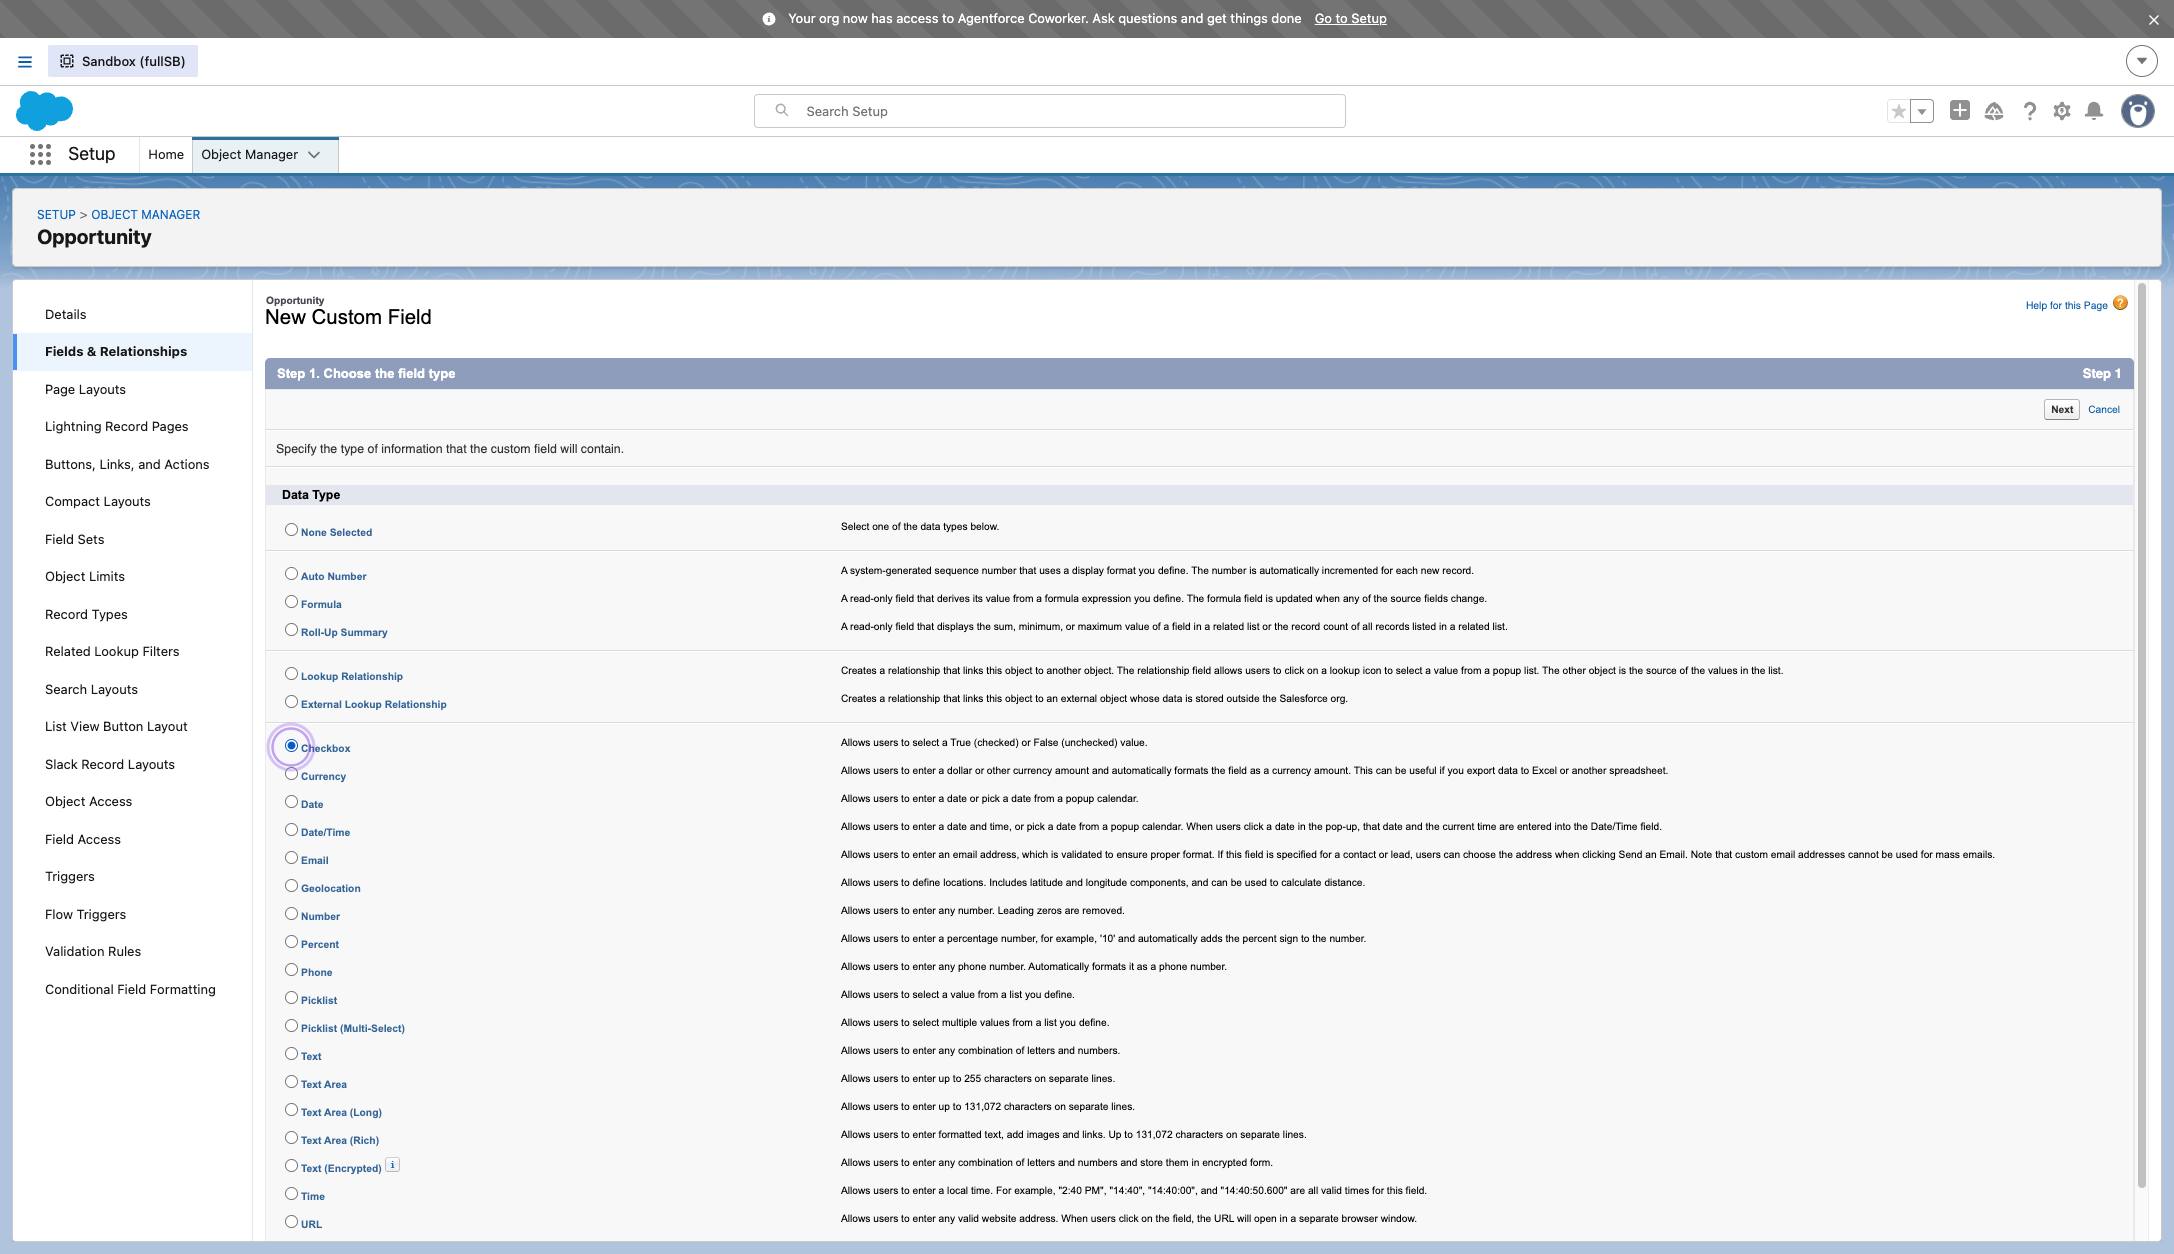Select the Text Area (Long) radio button
The width and height of the screenshot is (2174, 1254).
(291, 1110)
